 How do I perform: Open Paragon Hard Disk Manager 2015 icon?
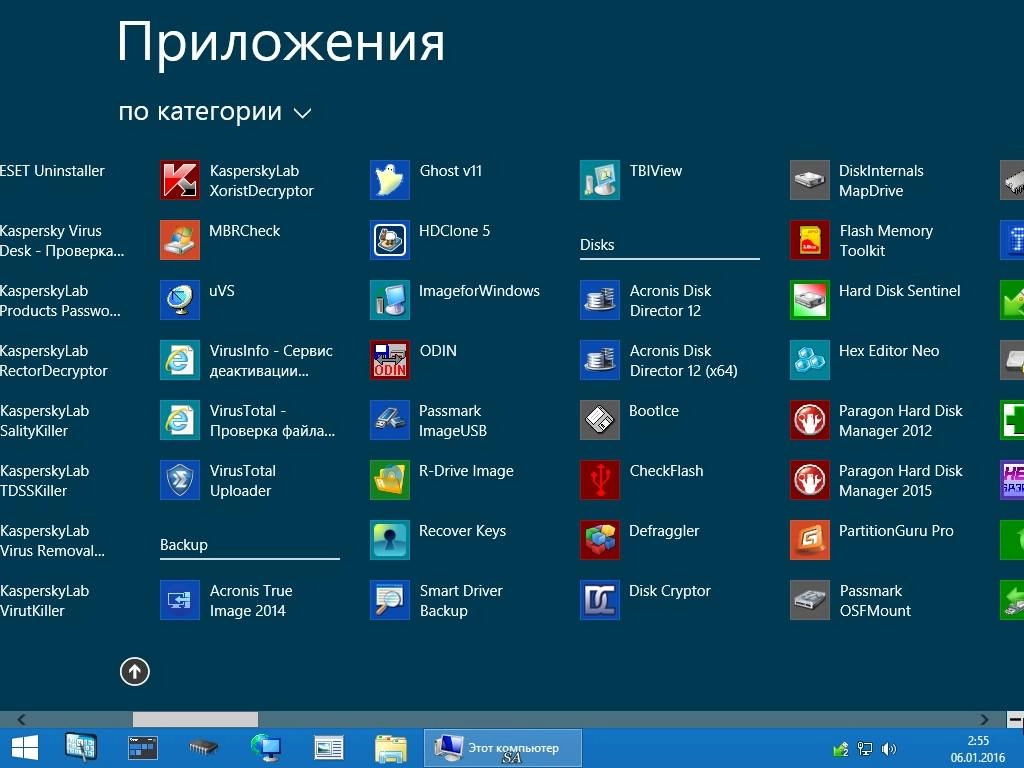coord(810,481)
